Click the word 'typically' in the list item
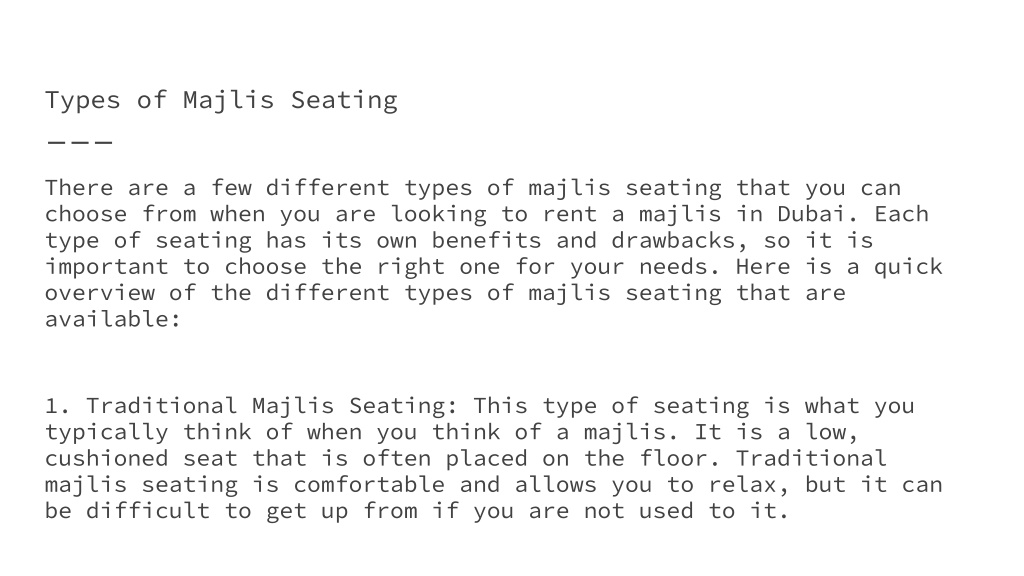 (x=106, y=433)
